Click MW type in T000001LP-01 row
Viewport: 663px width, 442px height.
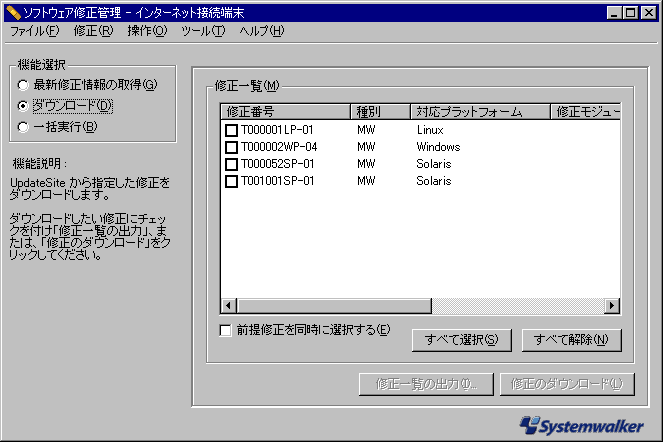pos(366,130)
